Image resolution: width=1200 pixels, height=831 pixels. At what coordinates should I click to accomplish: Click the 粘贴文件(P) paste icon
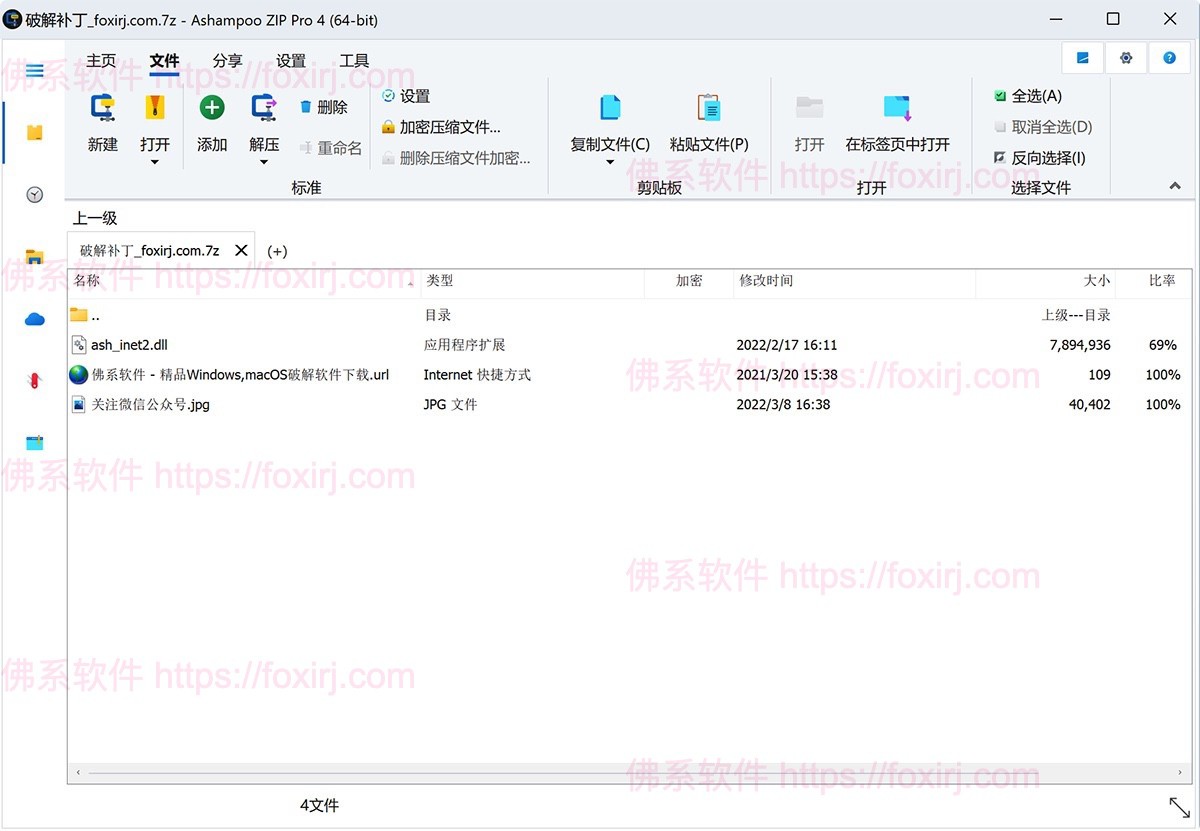click(x=708, y=108)
